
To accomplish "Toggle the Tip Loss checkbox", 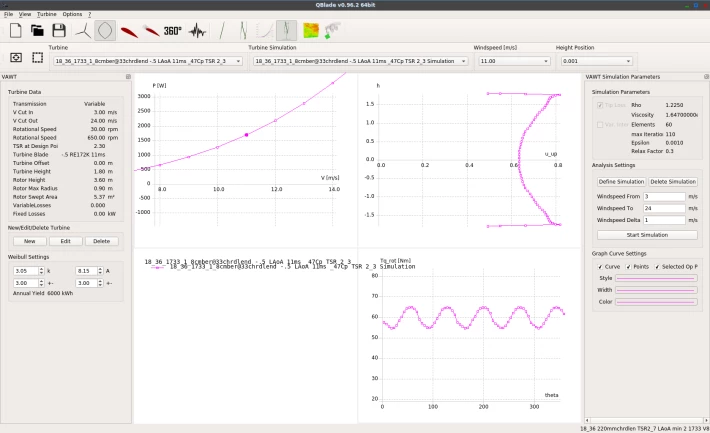I will (600, 105).
